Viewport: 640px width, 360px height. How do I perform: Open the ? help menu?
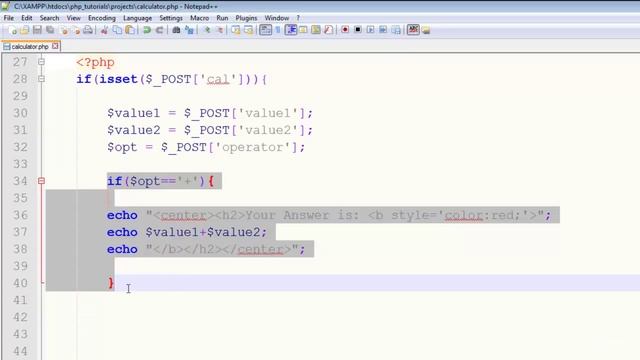click(x=298, y=18)
